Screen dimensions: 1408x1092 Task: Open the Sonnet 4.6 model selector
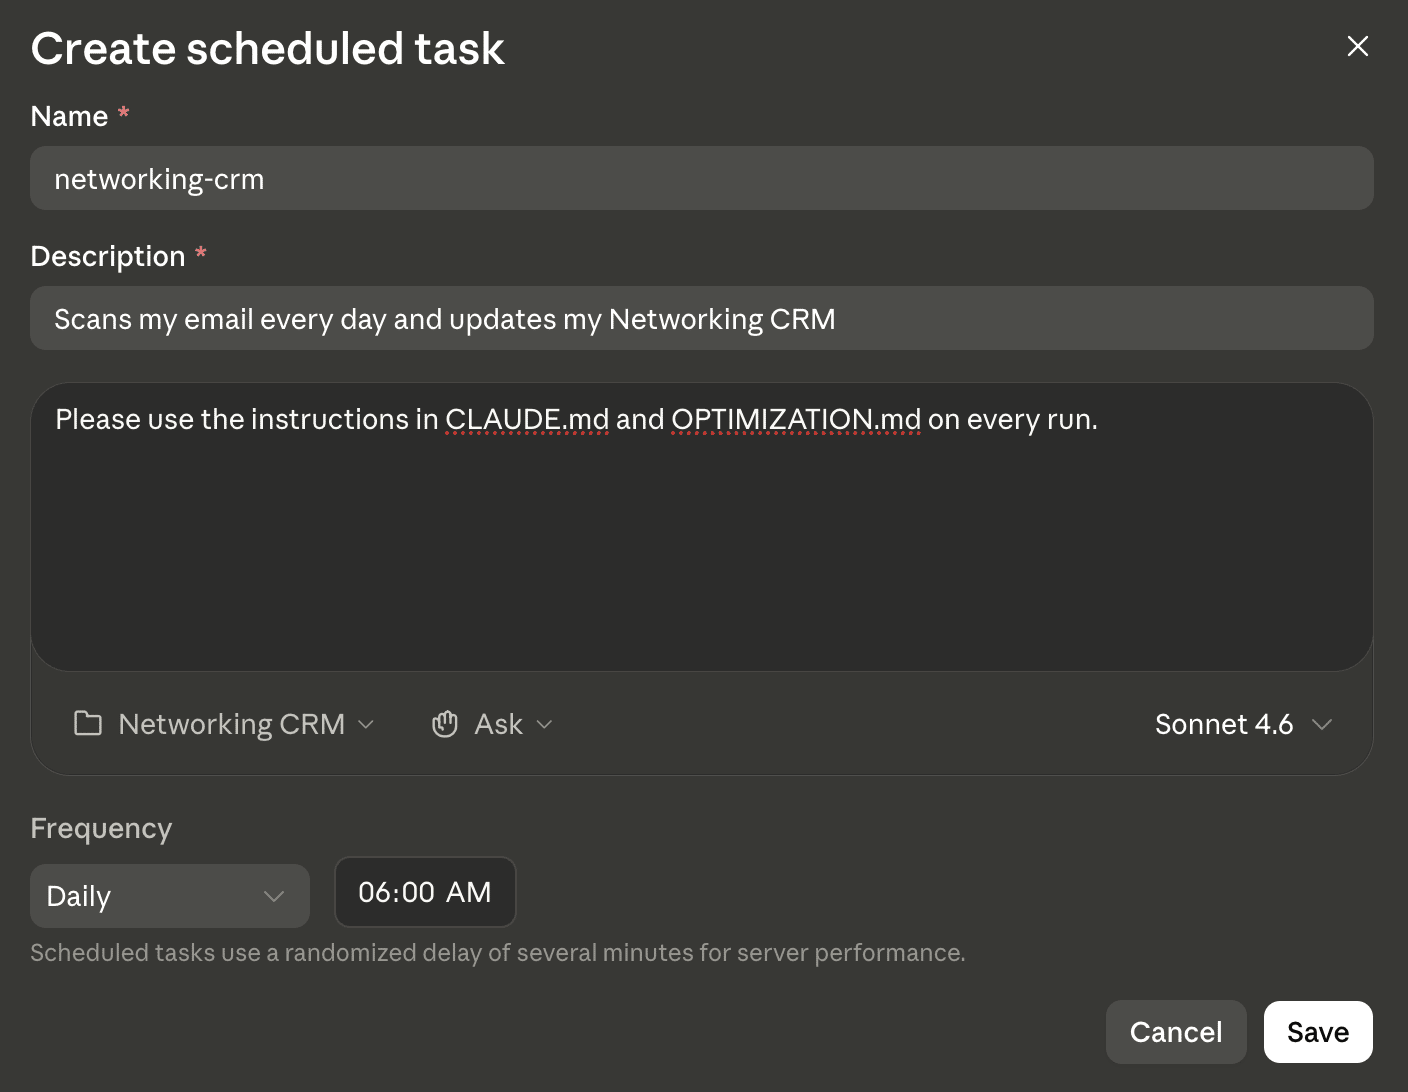pos(1243,724)
